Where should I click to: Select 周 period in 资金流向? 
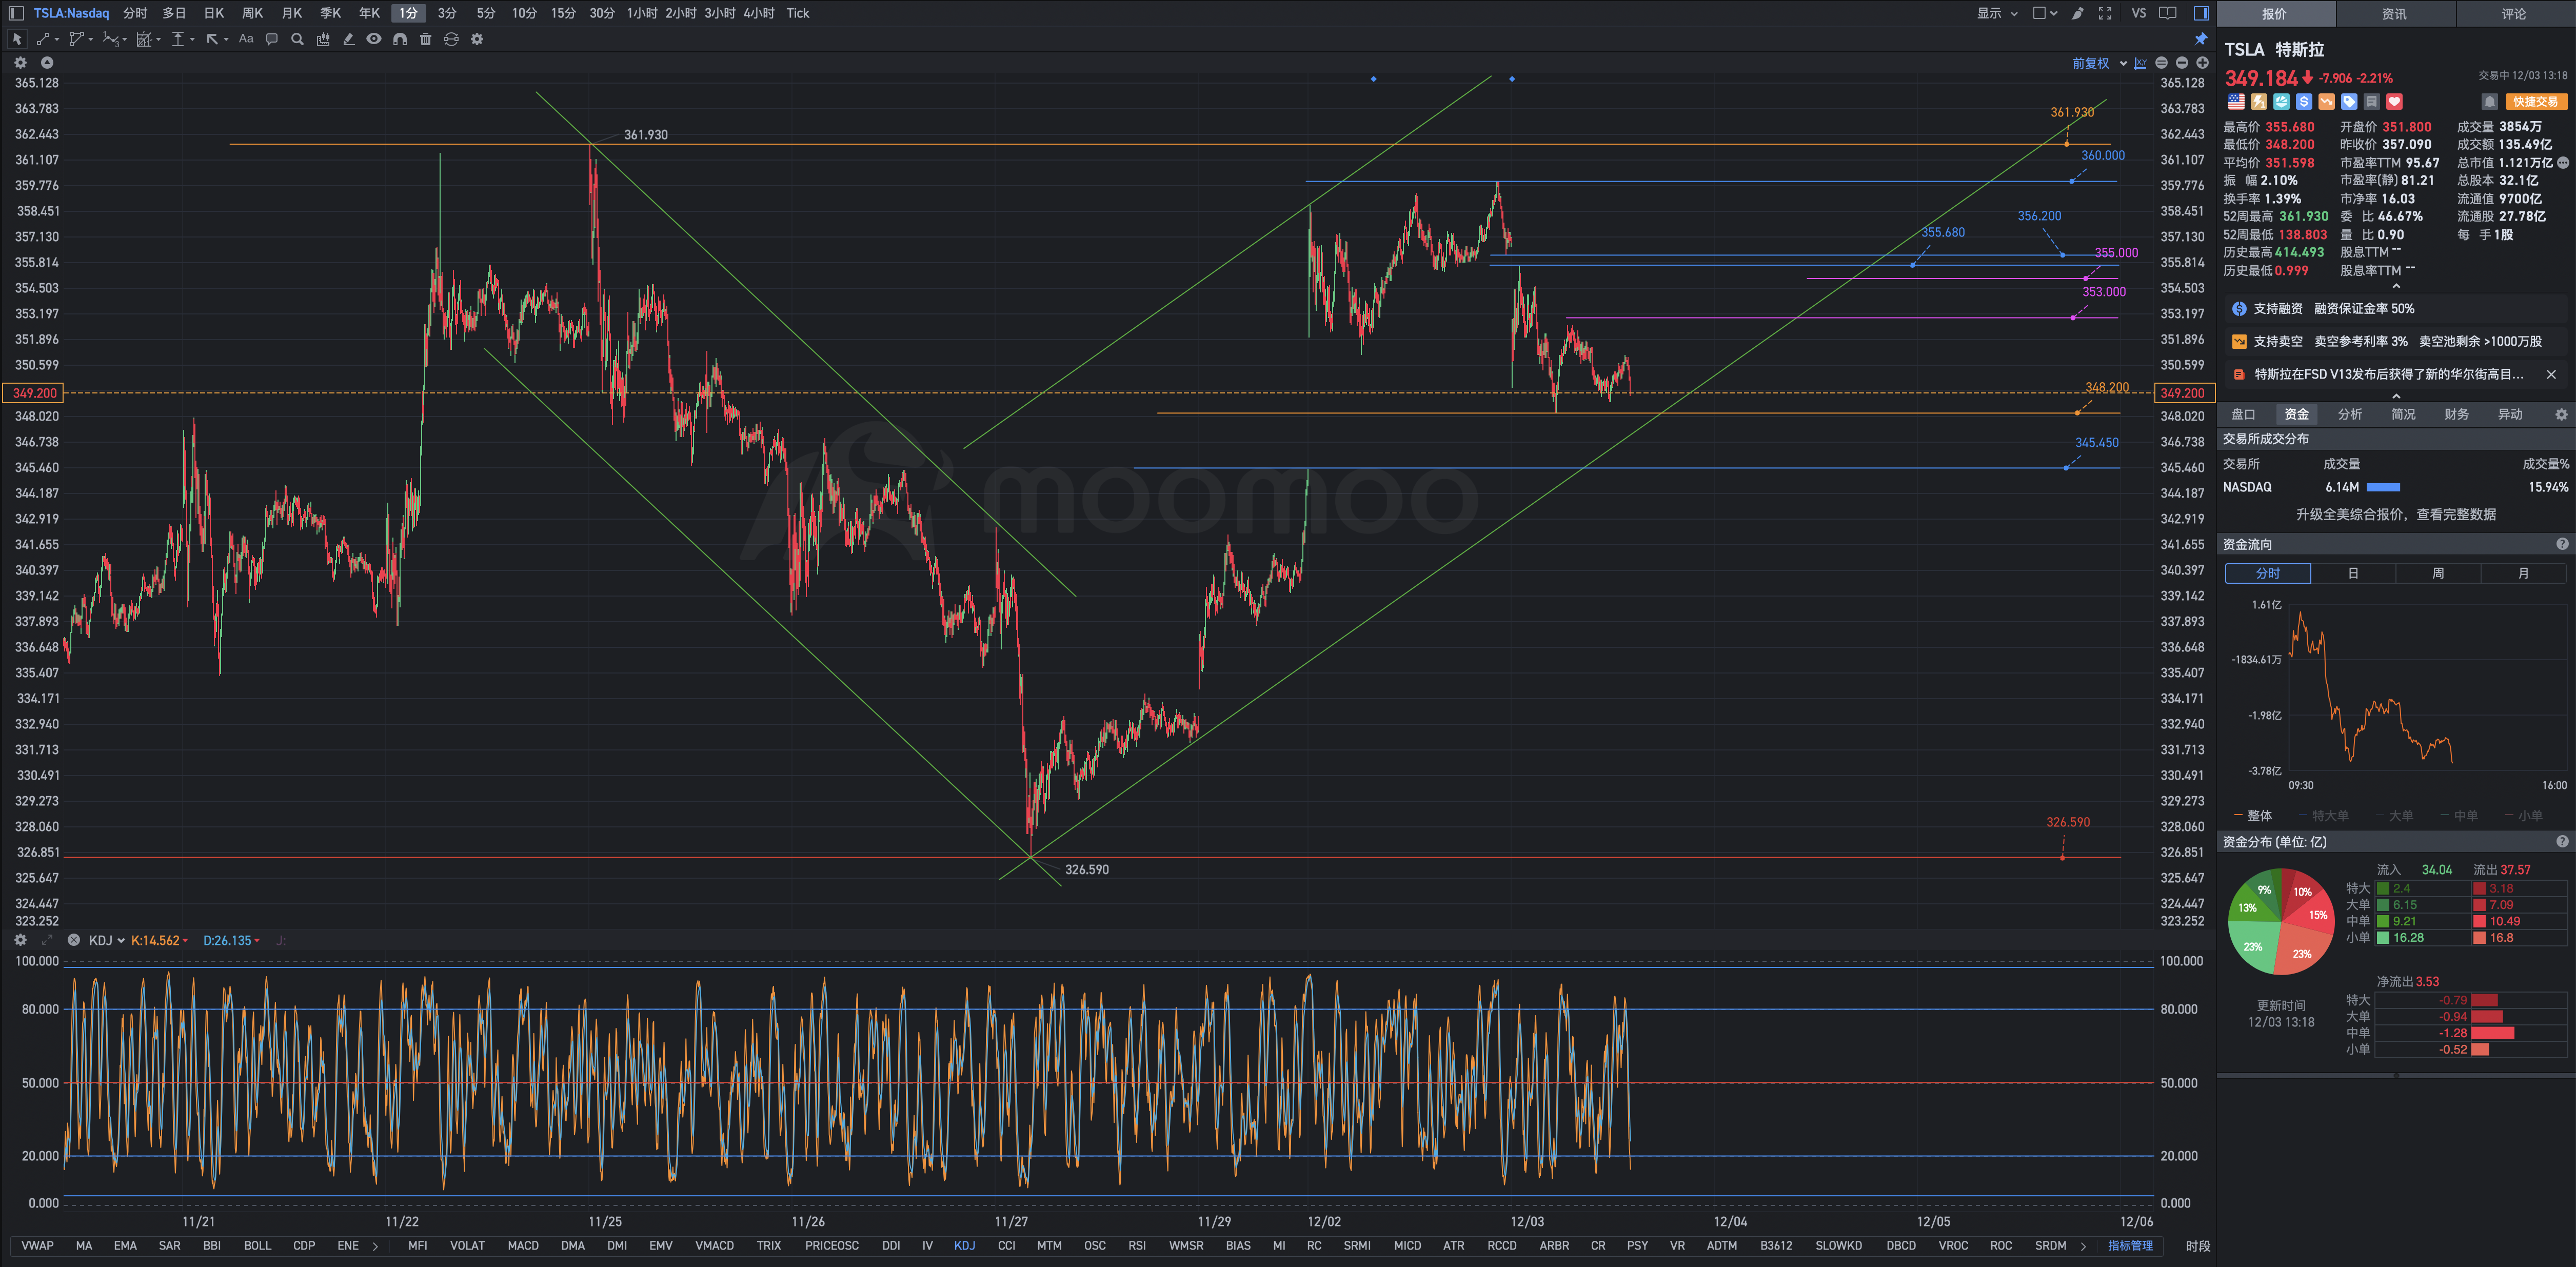[2438, 573]
